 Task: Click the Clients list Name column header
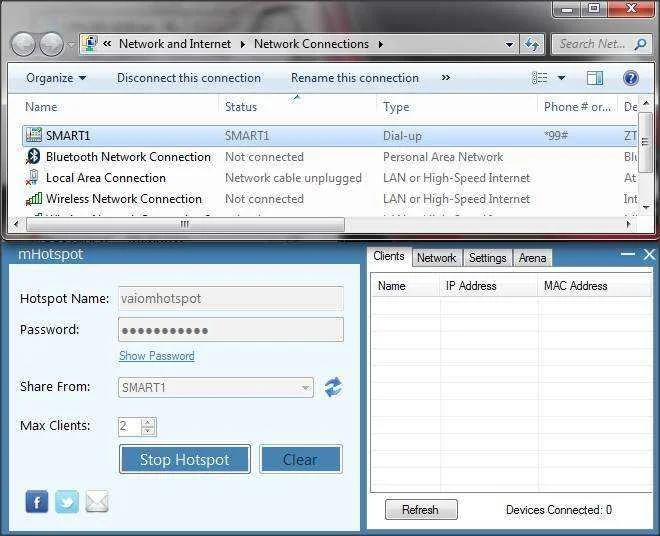click(x=391, y=286)
